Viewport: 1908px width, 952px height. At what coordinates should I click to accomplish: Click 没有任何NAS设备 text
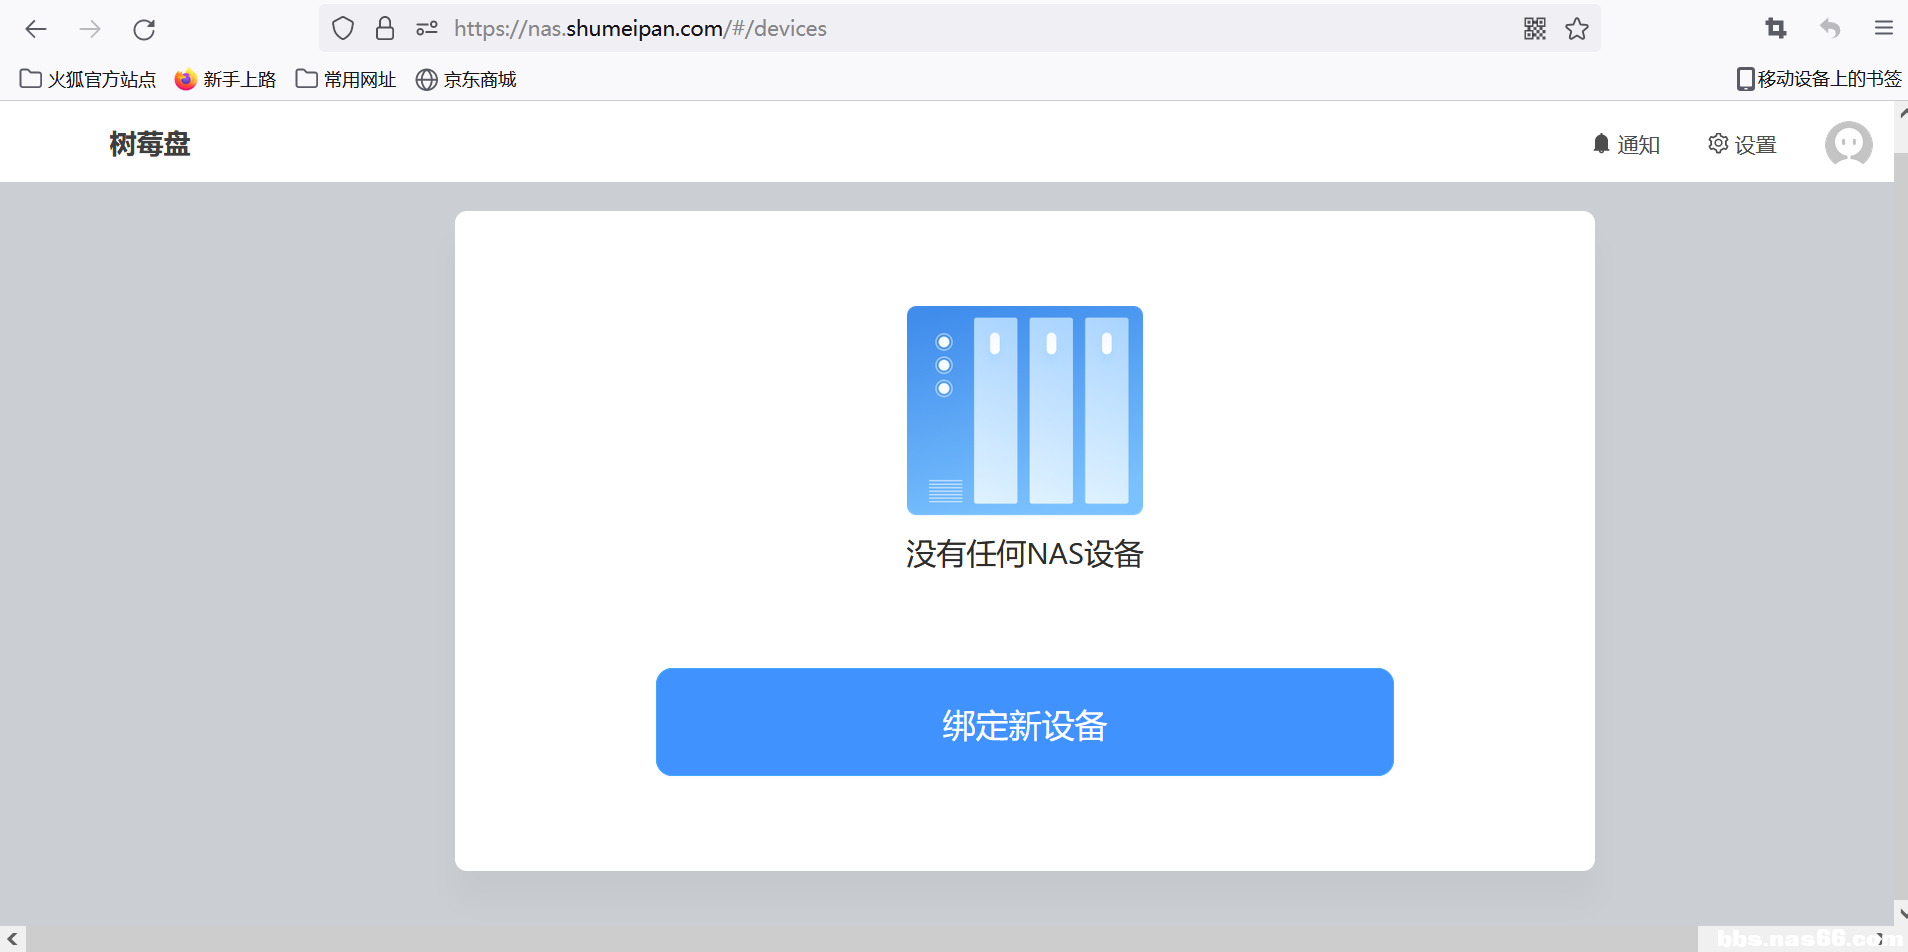(1025, 554)
